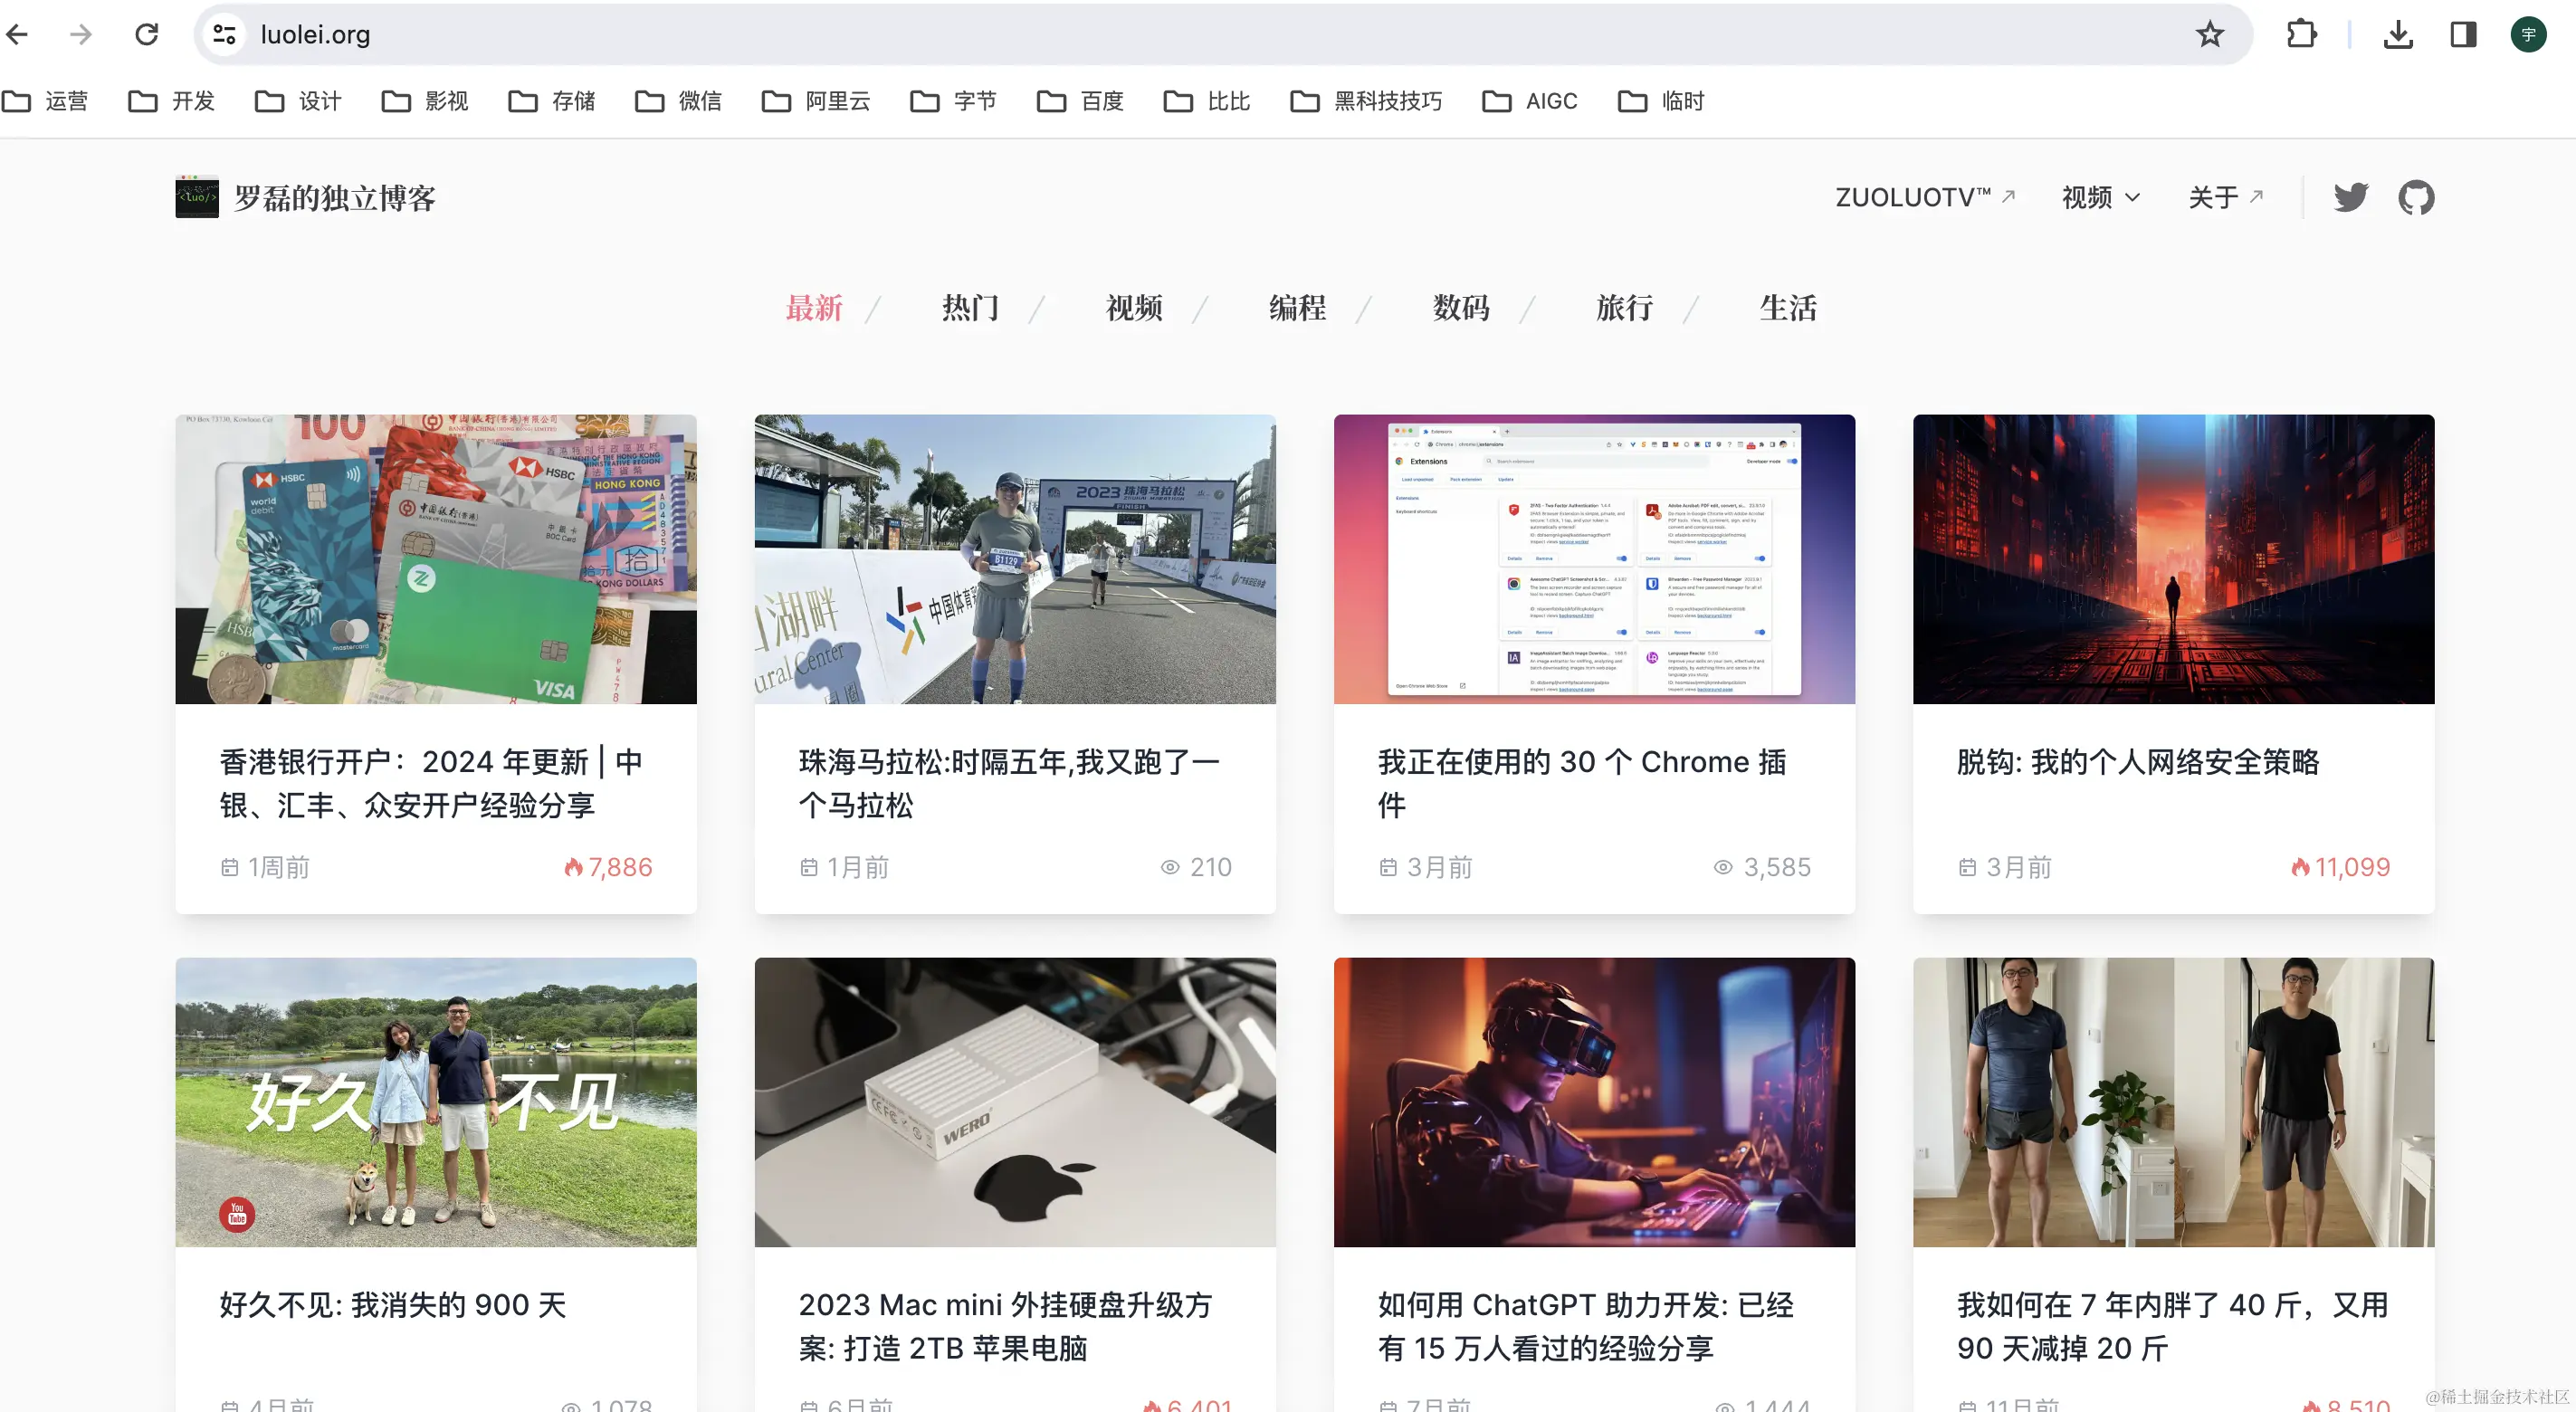2576x1412 pixels.
Task: Open the Chrome extensions article thumbnail
Action: tap(1594, 559)
